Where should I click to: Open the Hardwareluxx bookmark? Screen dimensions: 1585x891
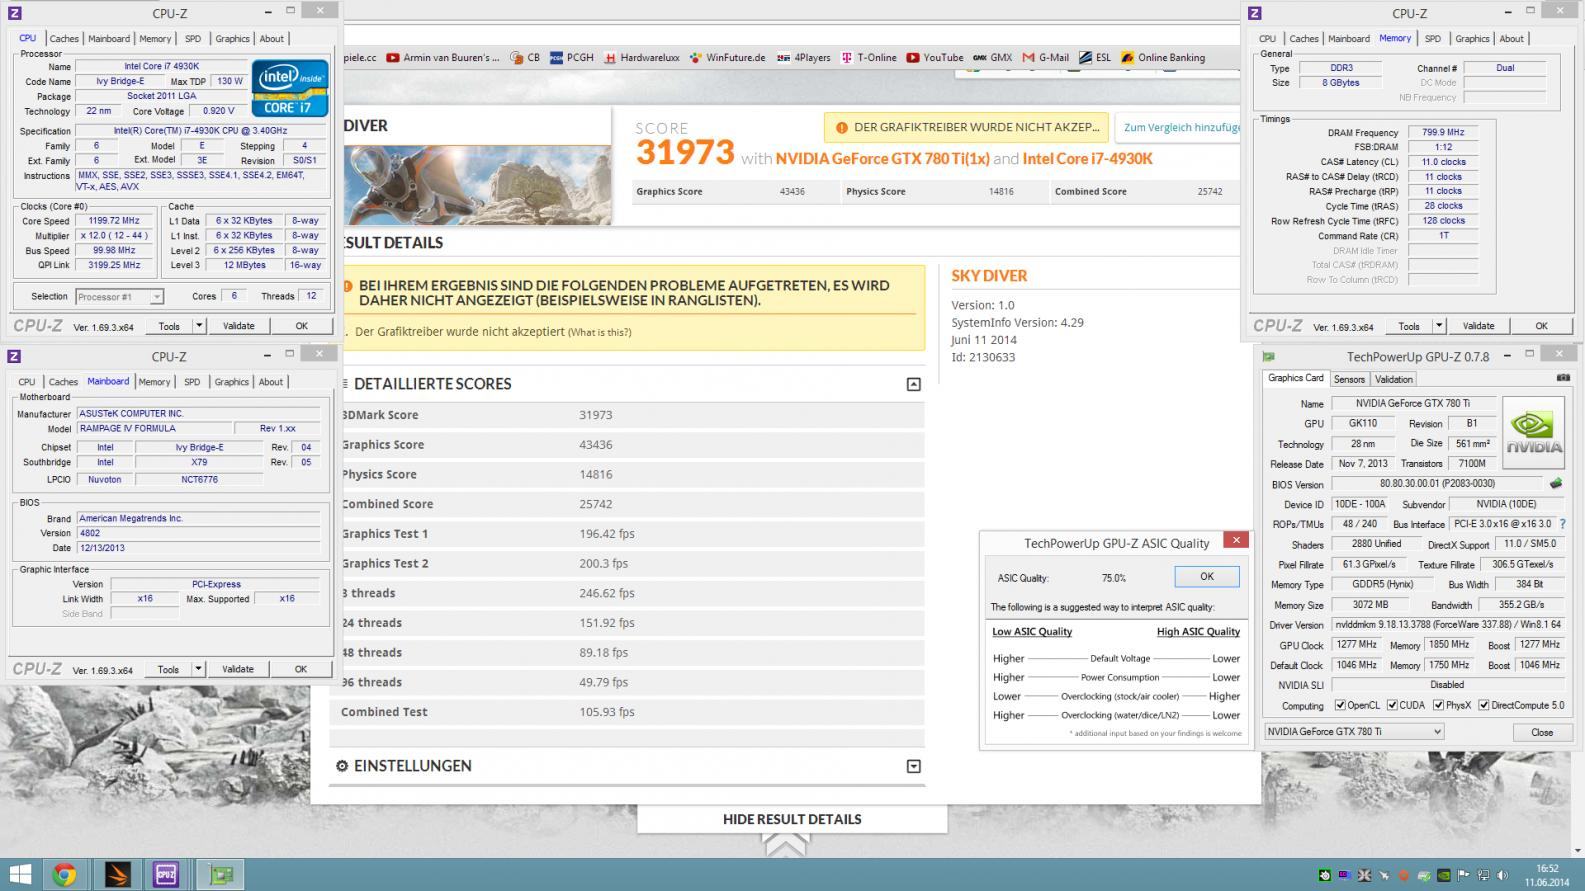[641, 58]
